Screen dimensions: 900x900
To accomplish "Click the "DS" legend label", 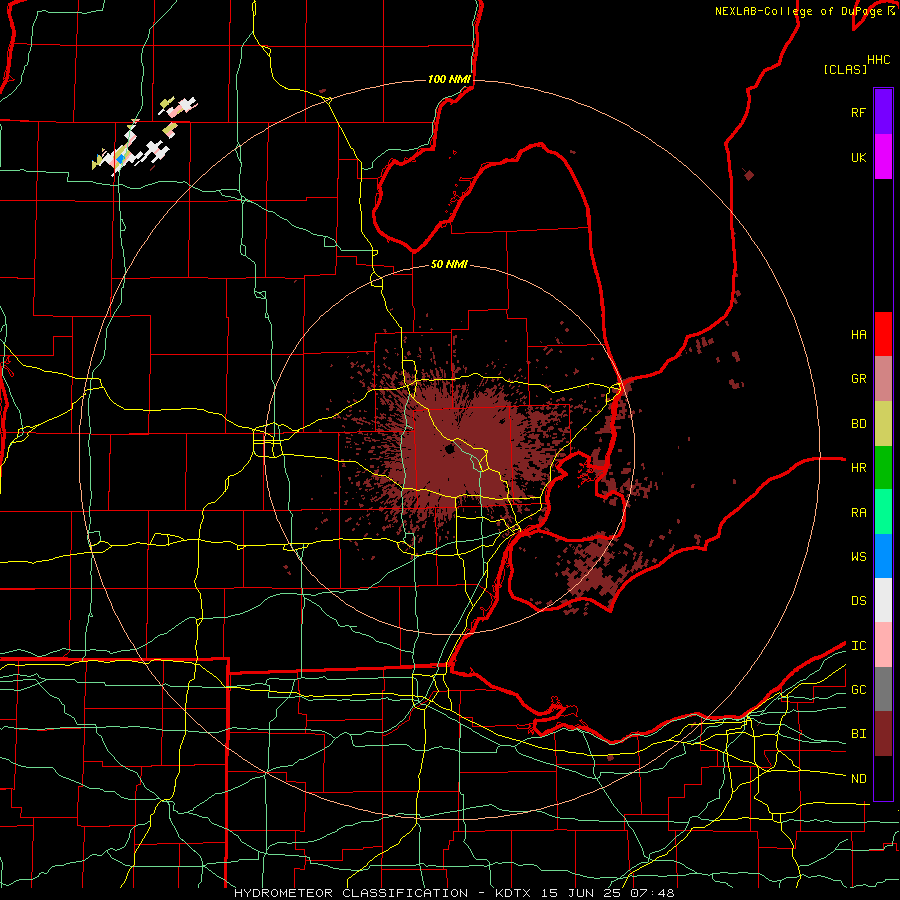I will (858, 601).
